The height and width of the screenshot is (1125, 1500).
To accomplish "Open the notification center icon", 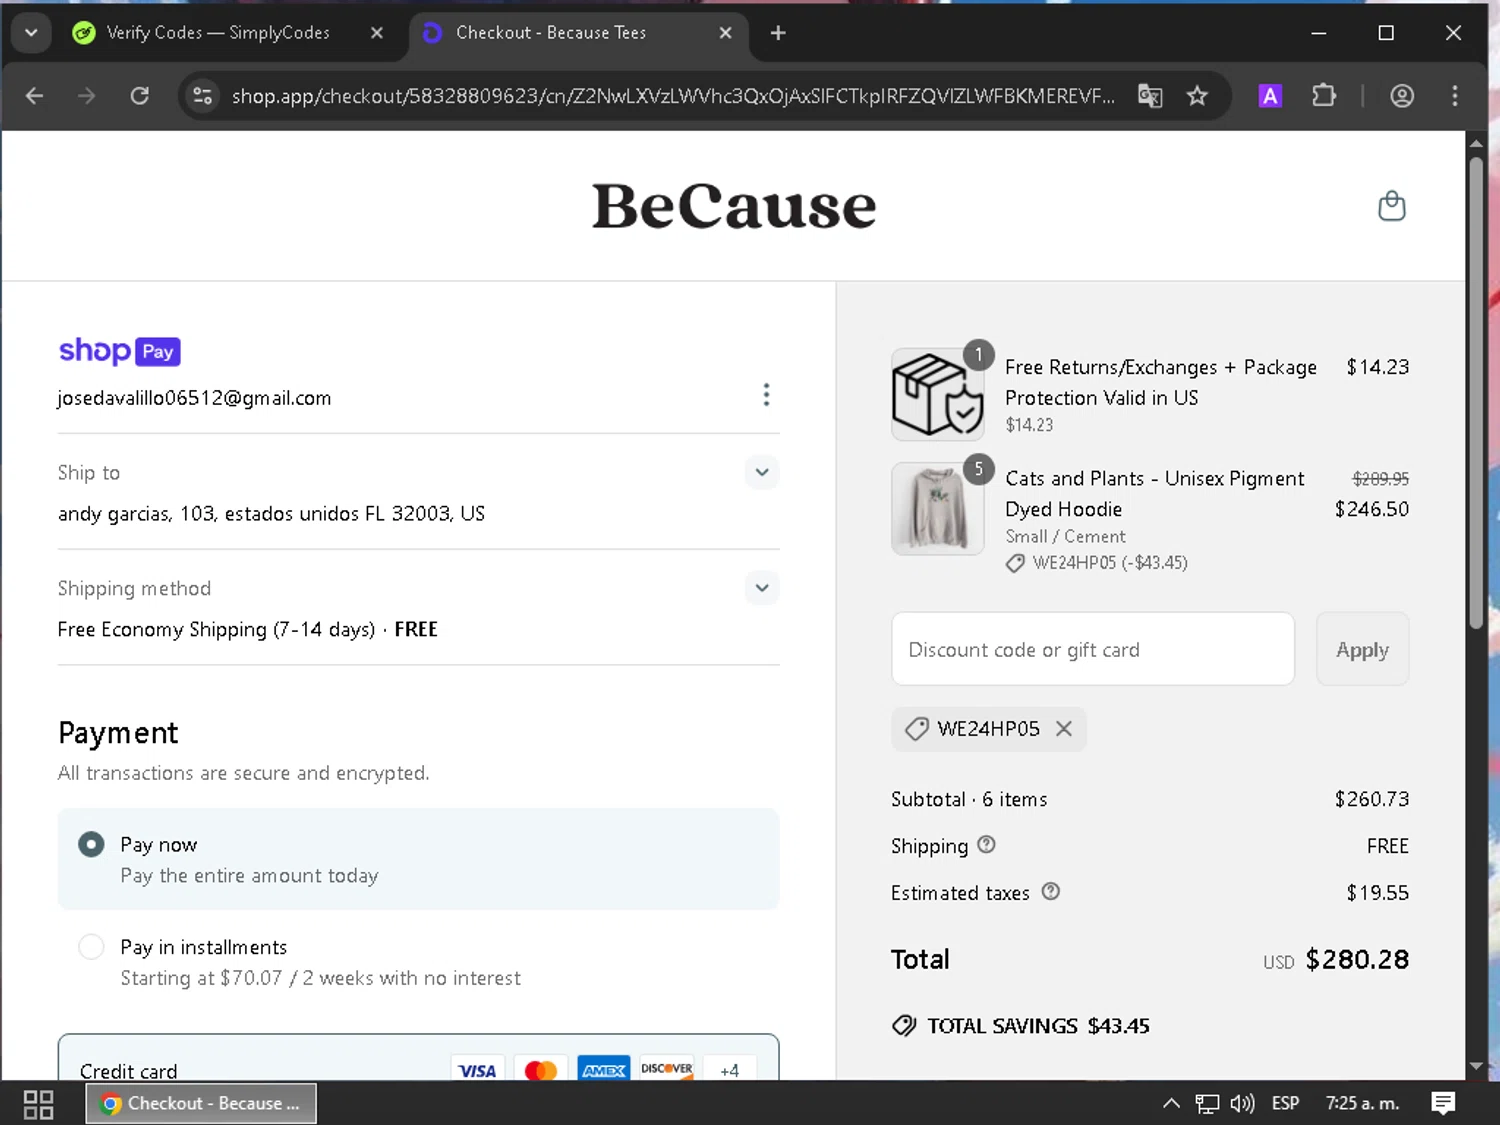I will (x=1443, y=1103).
